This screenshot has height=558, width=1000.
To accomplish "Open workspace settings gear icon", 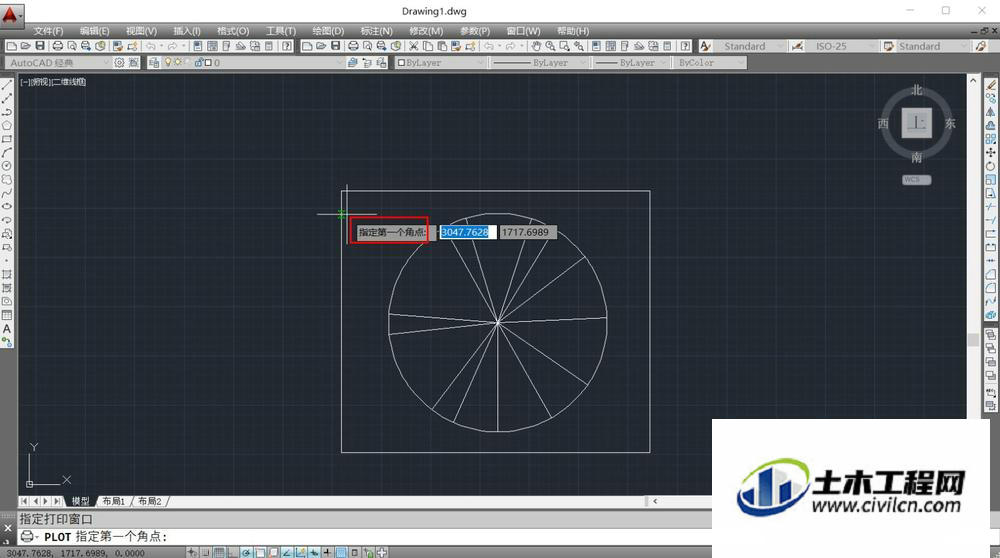I will tap(119, 62).
